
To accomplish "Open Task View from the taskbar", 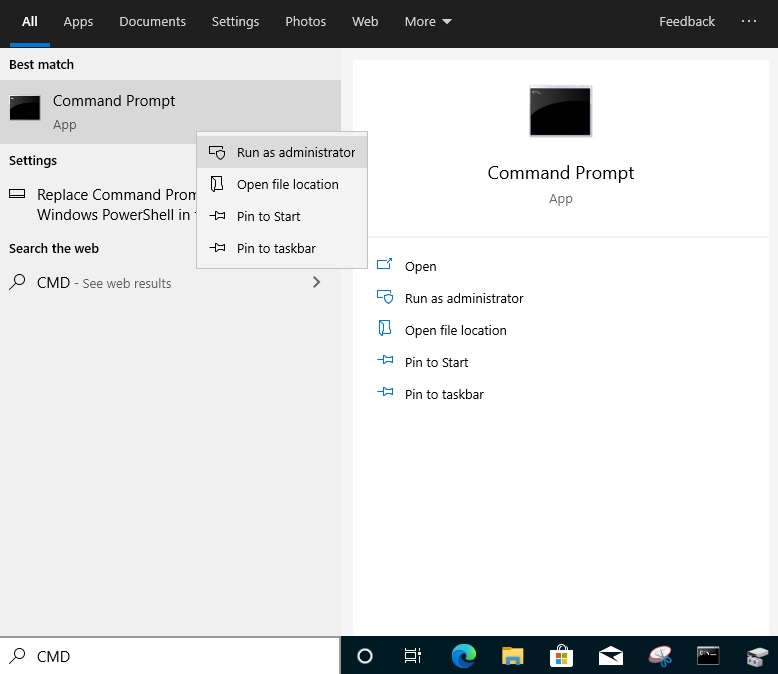I will 412,656.
